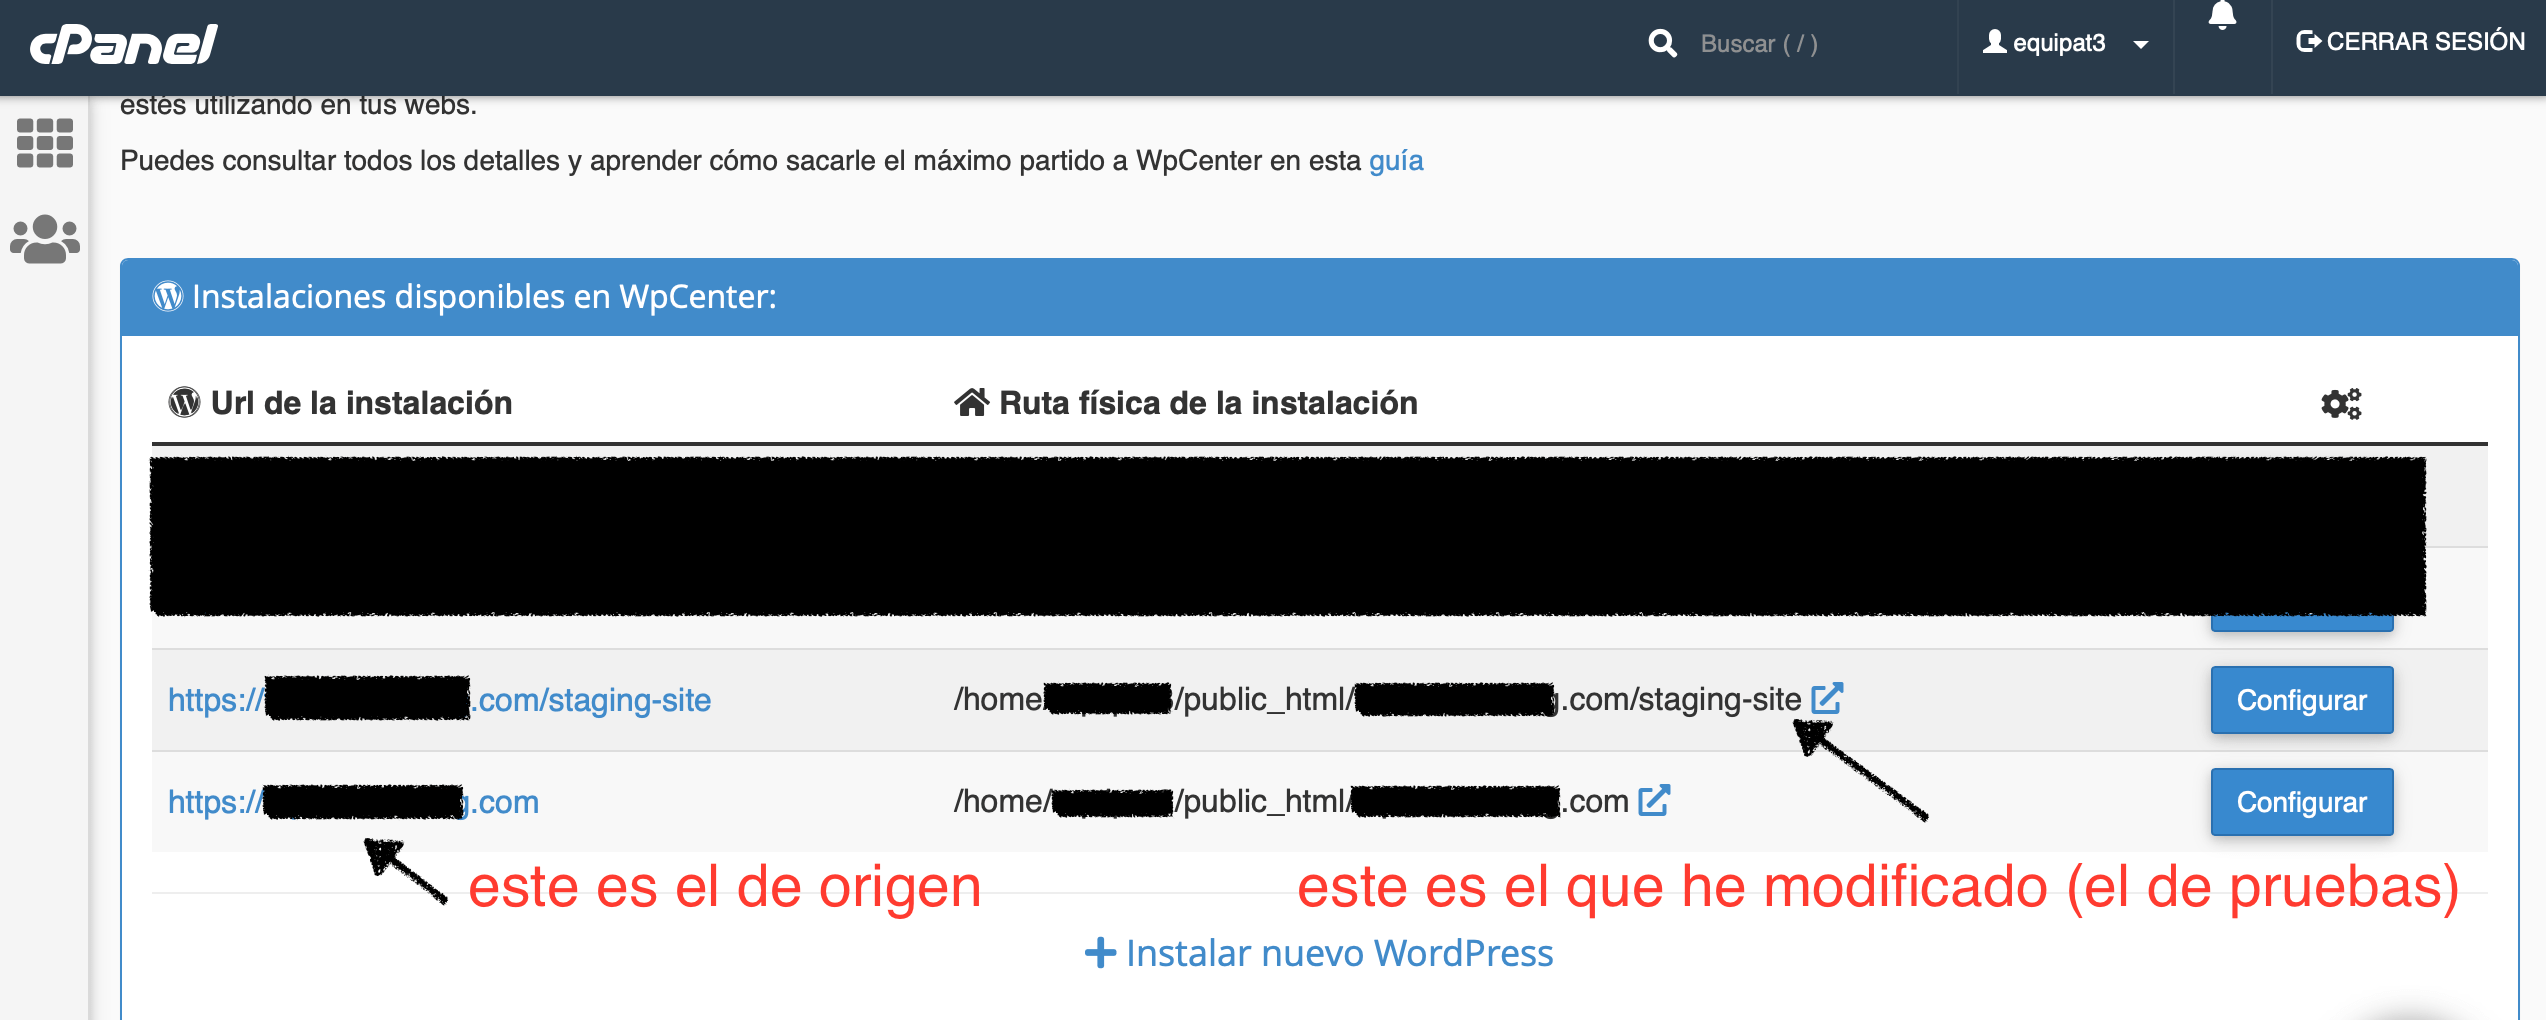This screenshot has width=2546, height=1020.
Task: Click the WordPress logo in panel header
Action: click(x=167, y=296)
